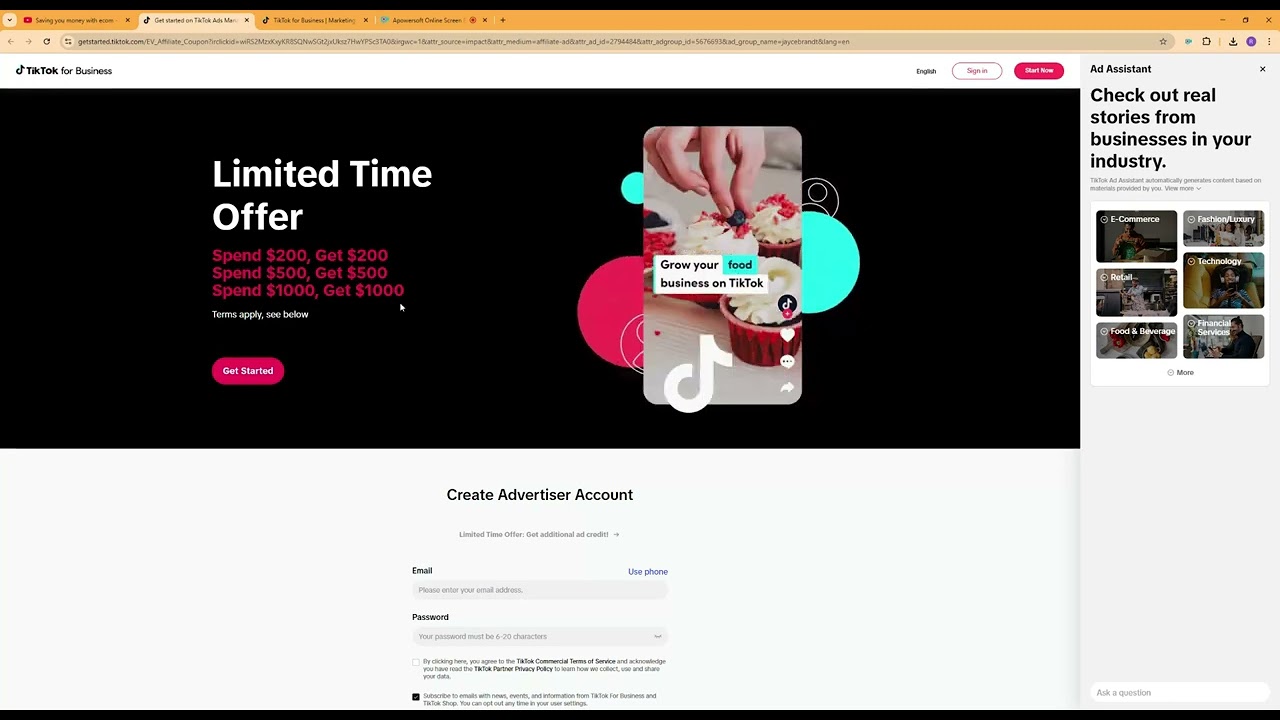Image resolution: width=1280 pixels, height=720 pixels.
Task: Click the Email address input field
Action: tap(540, 590)
